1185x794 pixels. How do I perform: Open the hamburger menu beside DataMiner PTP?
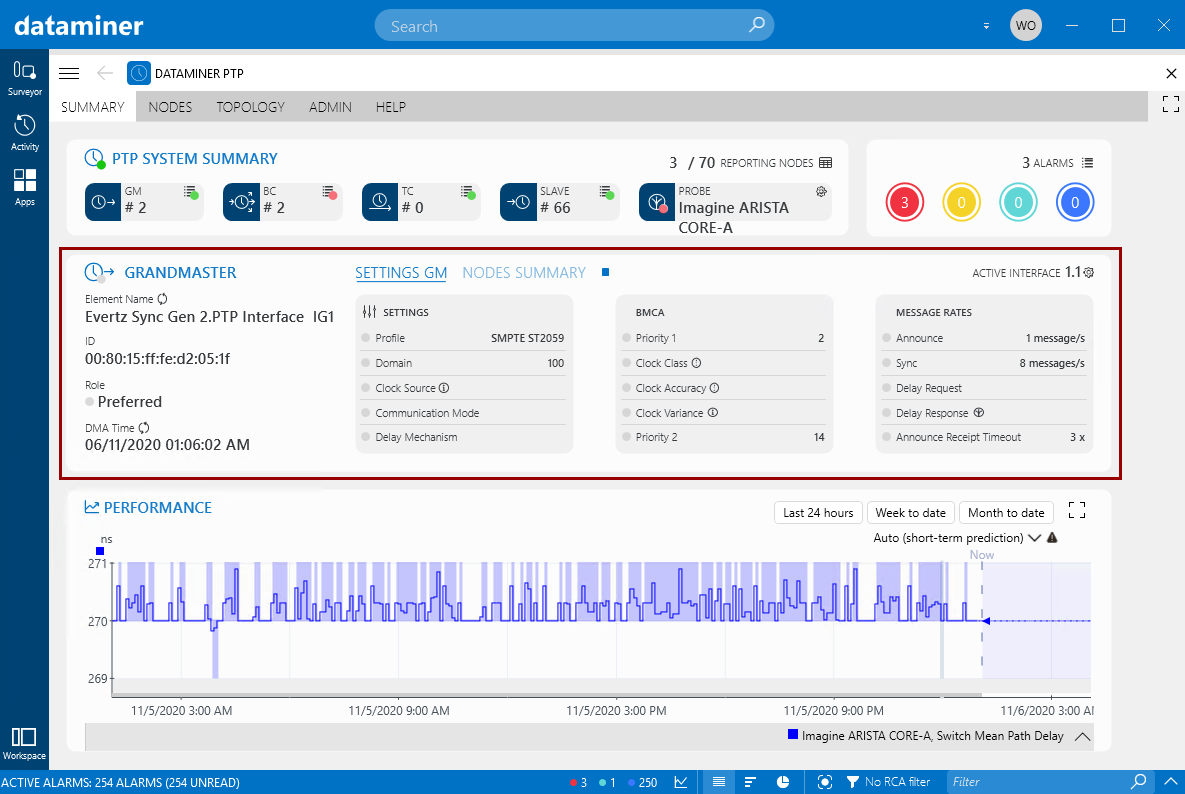click(x=69, y=73)
